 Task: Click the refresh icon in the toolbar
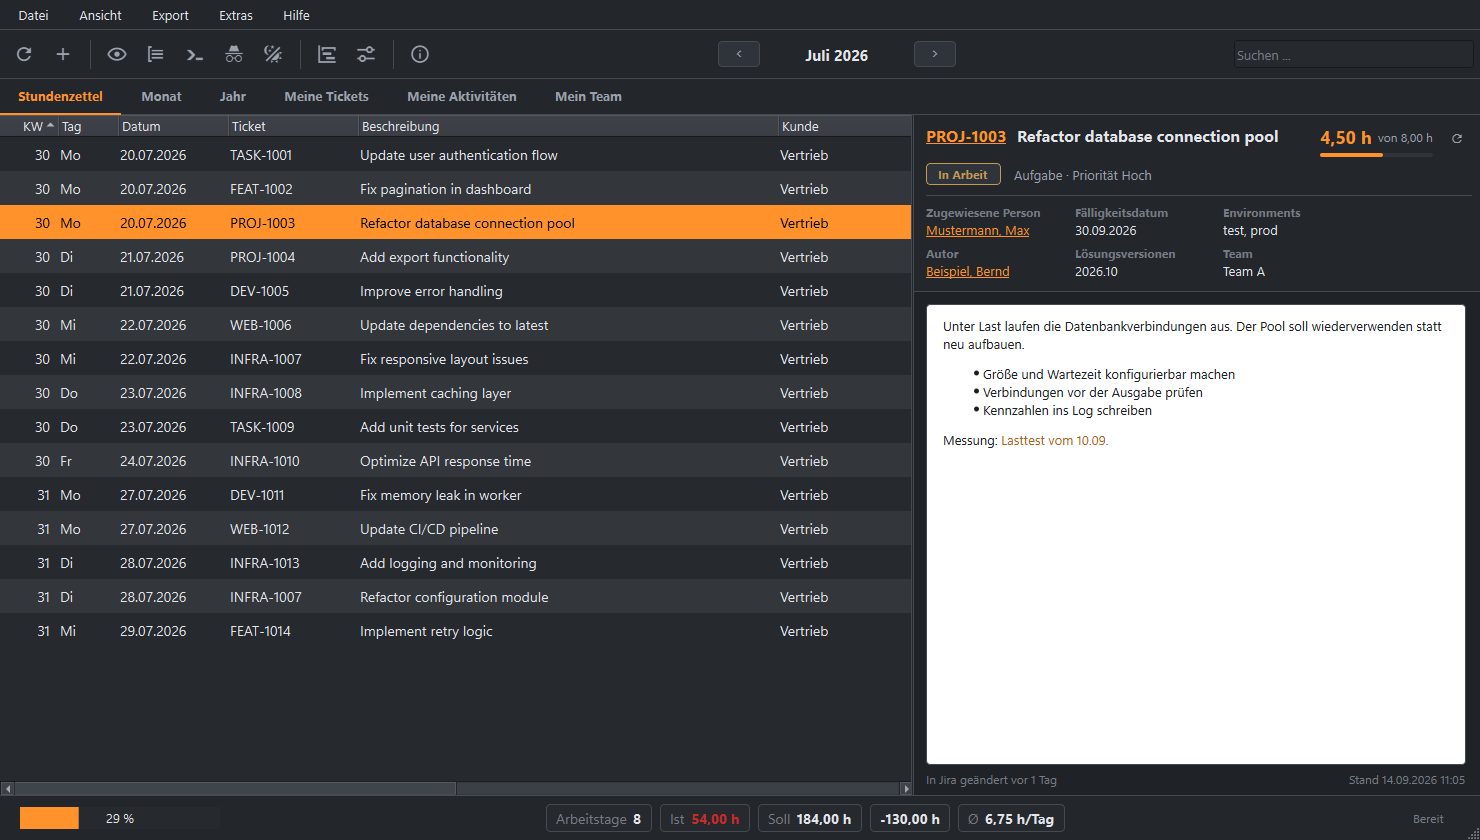(24, 54)
